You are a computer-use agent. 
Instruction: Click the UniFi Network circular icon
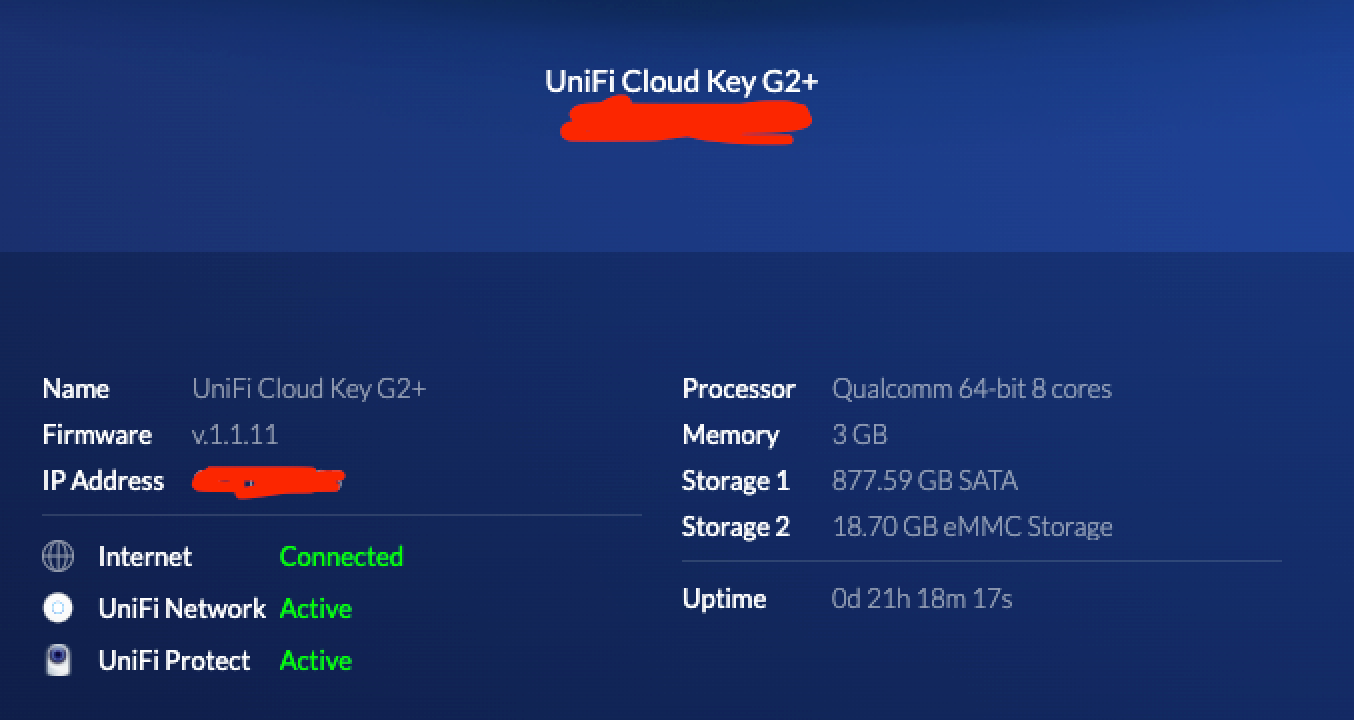[x=58, y=608]
